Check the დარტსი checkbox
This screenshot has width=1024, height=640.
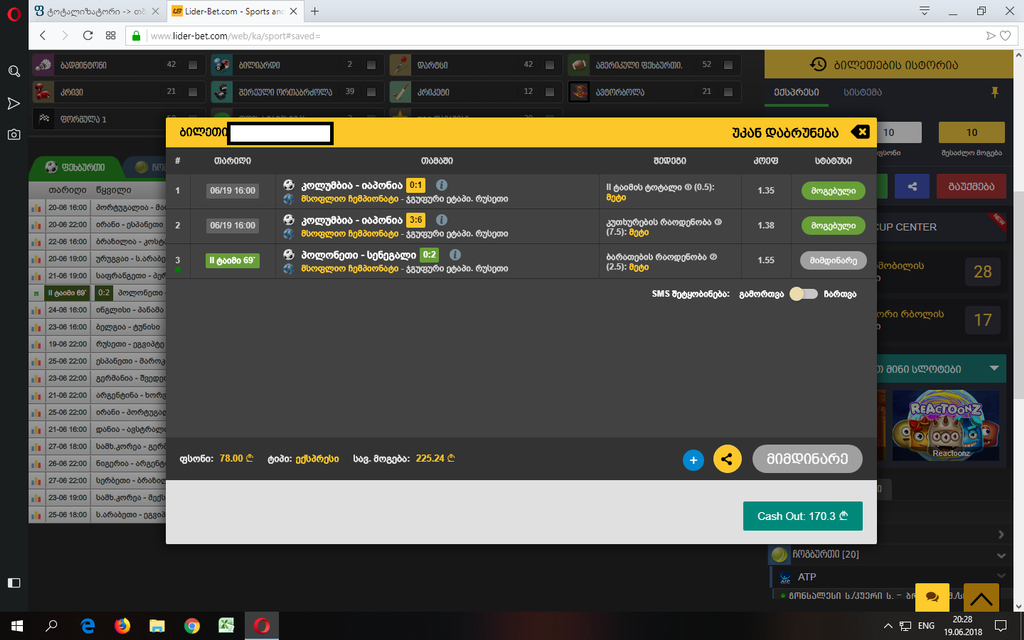click(550, 65)
